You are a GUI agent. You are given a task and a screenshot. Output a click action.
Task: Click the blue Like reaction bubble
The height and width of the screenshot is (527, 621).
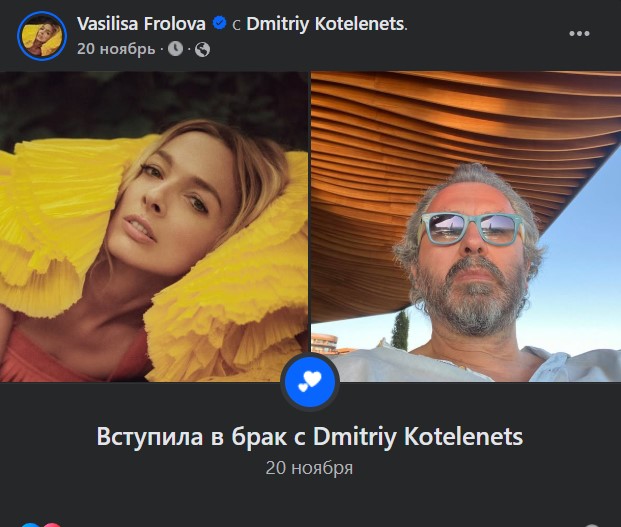click(x=31, y=525)
